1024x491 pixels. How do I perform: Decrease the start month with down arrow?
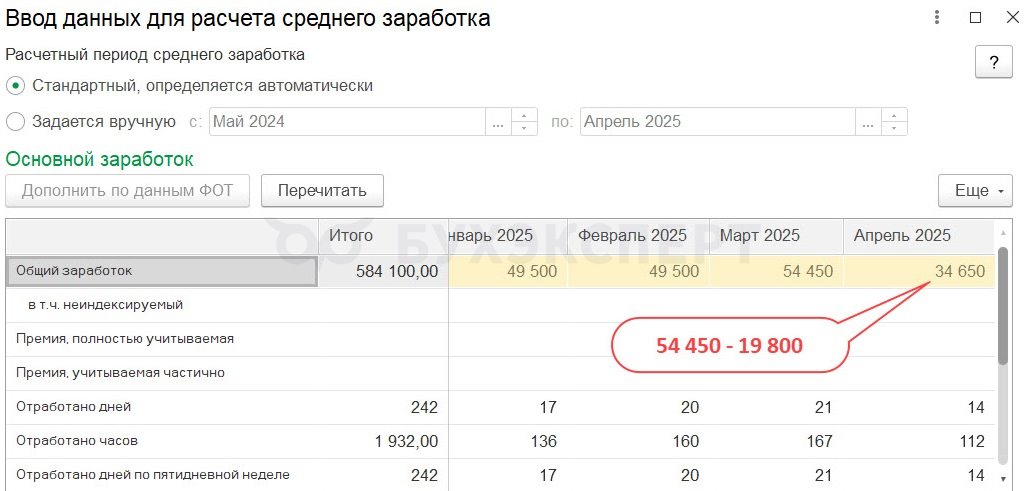click(x=524, y=129)
